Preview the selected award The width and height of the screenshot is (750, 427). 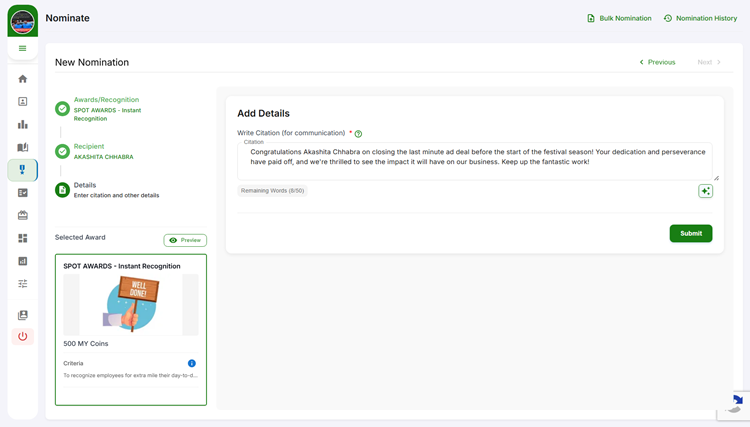[185, 240]
